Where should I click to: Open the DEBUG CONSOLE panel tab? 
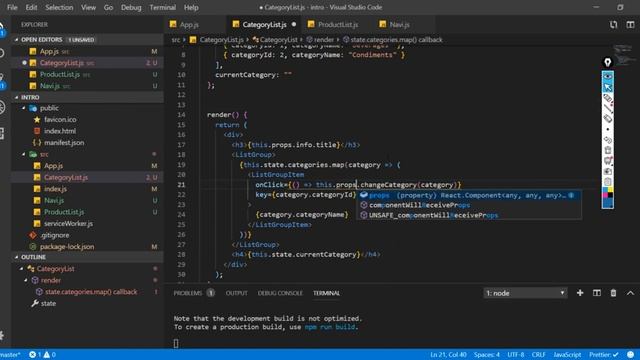280,293
